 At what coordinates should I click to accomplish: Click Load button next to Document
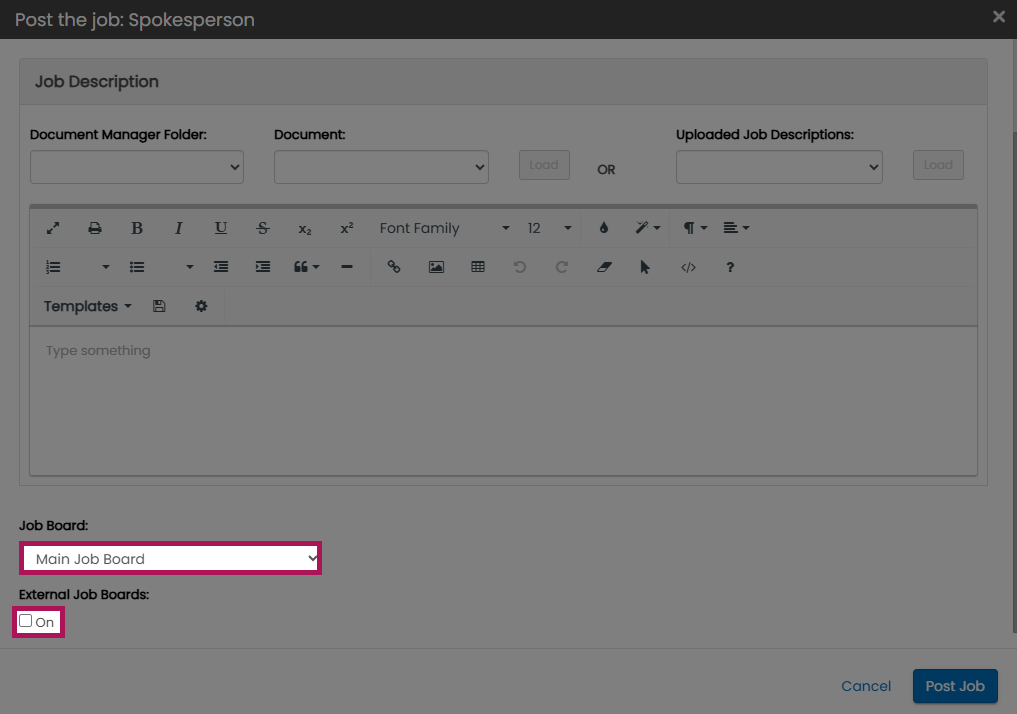(x=544, y=165)
